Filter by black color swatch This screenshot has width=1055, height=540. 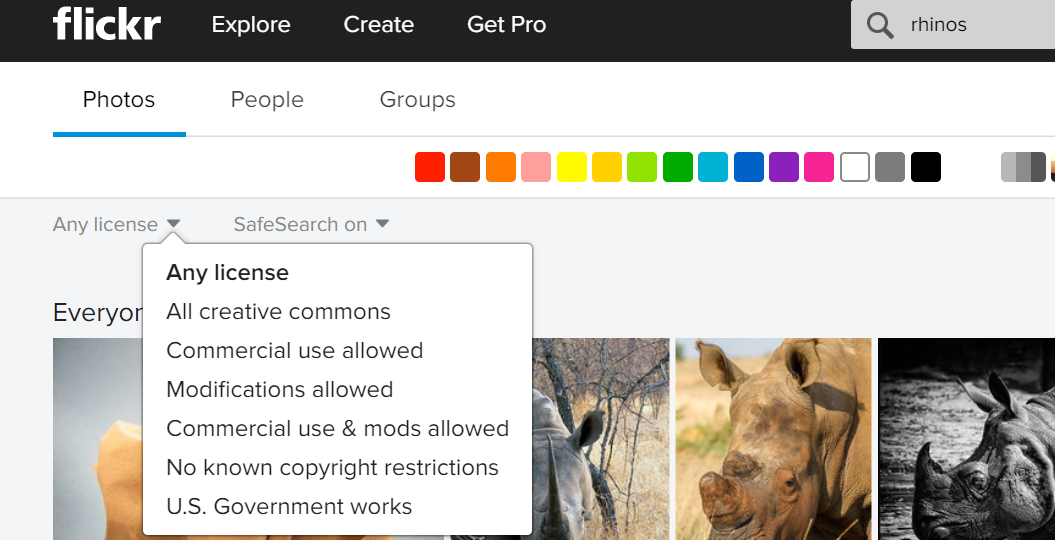(x=926, y=167)
